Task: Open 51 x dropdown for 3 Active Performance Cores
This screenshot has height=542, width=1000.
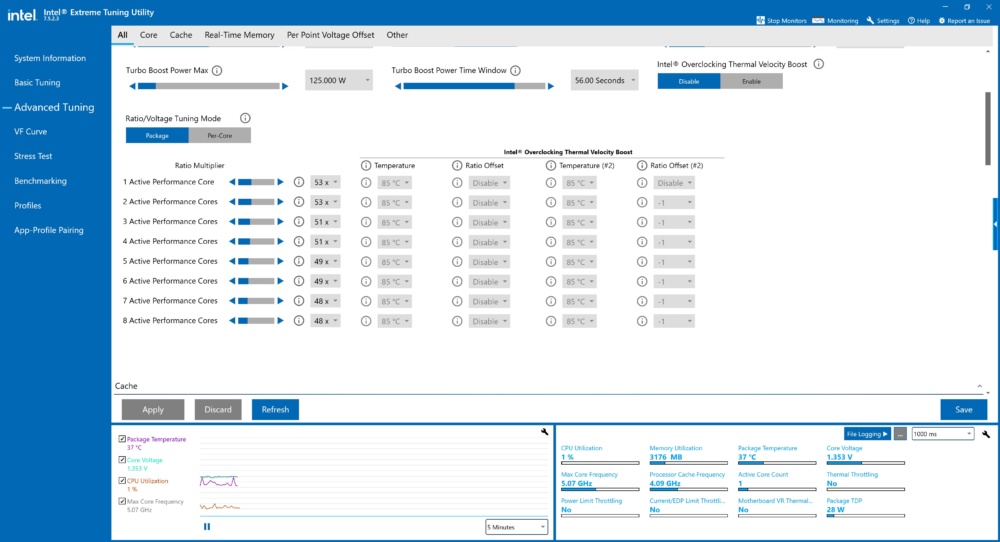Action: click(x=325, y=223)
